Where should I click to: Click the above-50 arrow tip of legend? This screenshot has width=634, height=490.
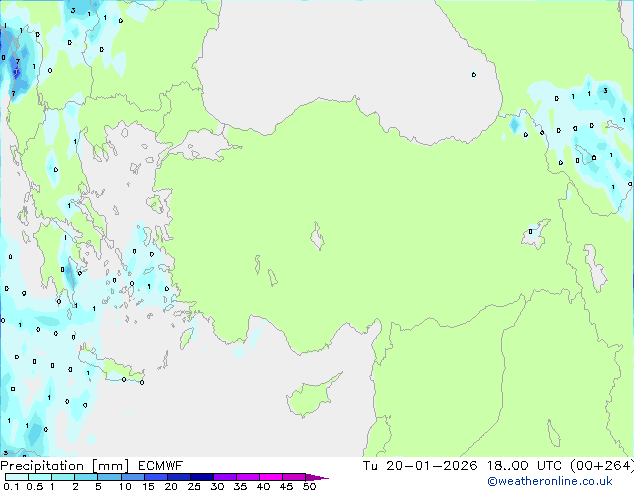coord(317,477)
